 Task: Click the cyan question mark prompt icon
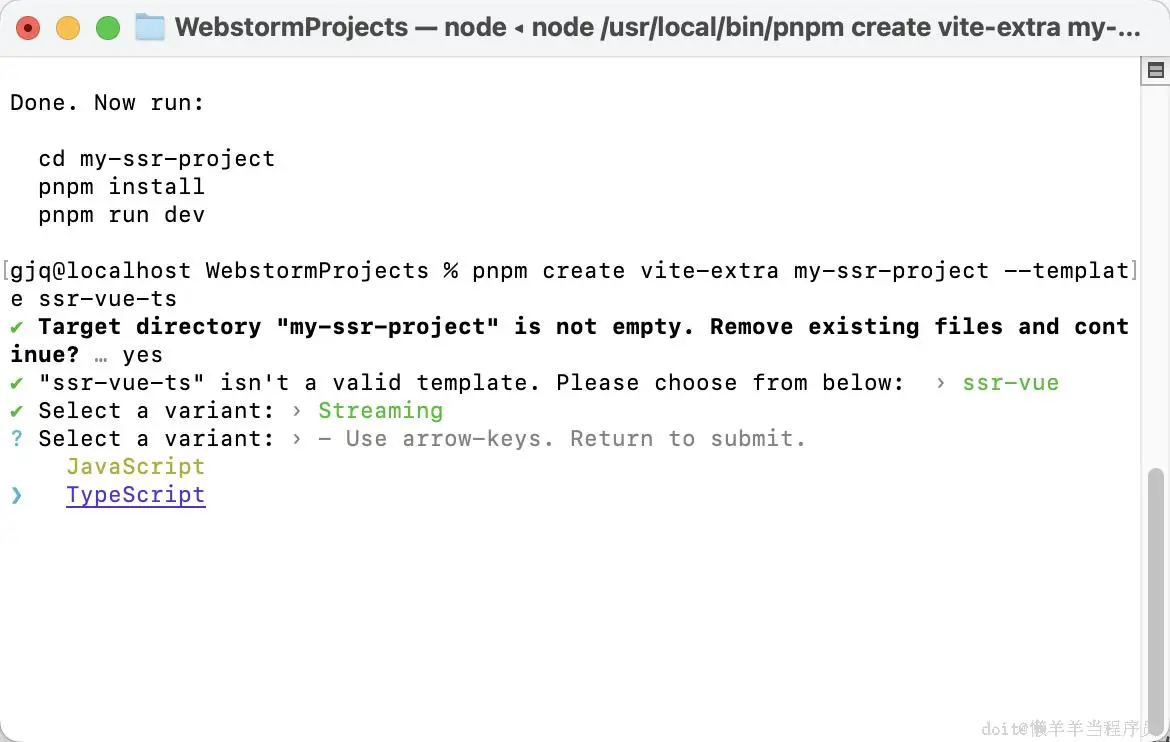click(x=16, y=438)
